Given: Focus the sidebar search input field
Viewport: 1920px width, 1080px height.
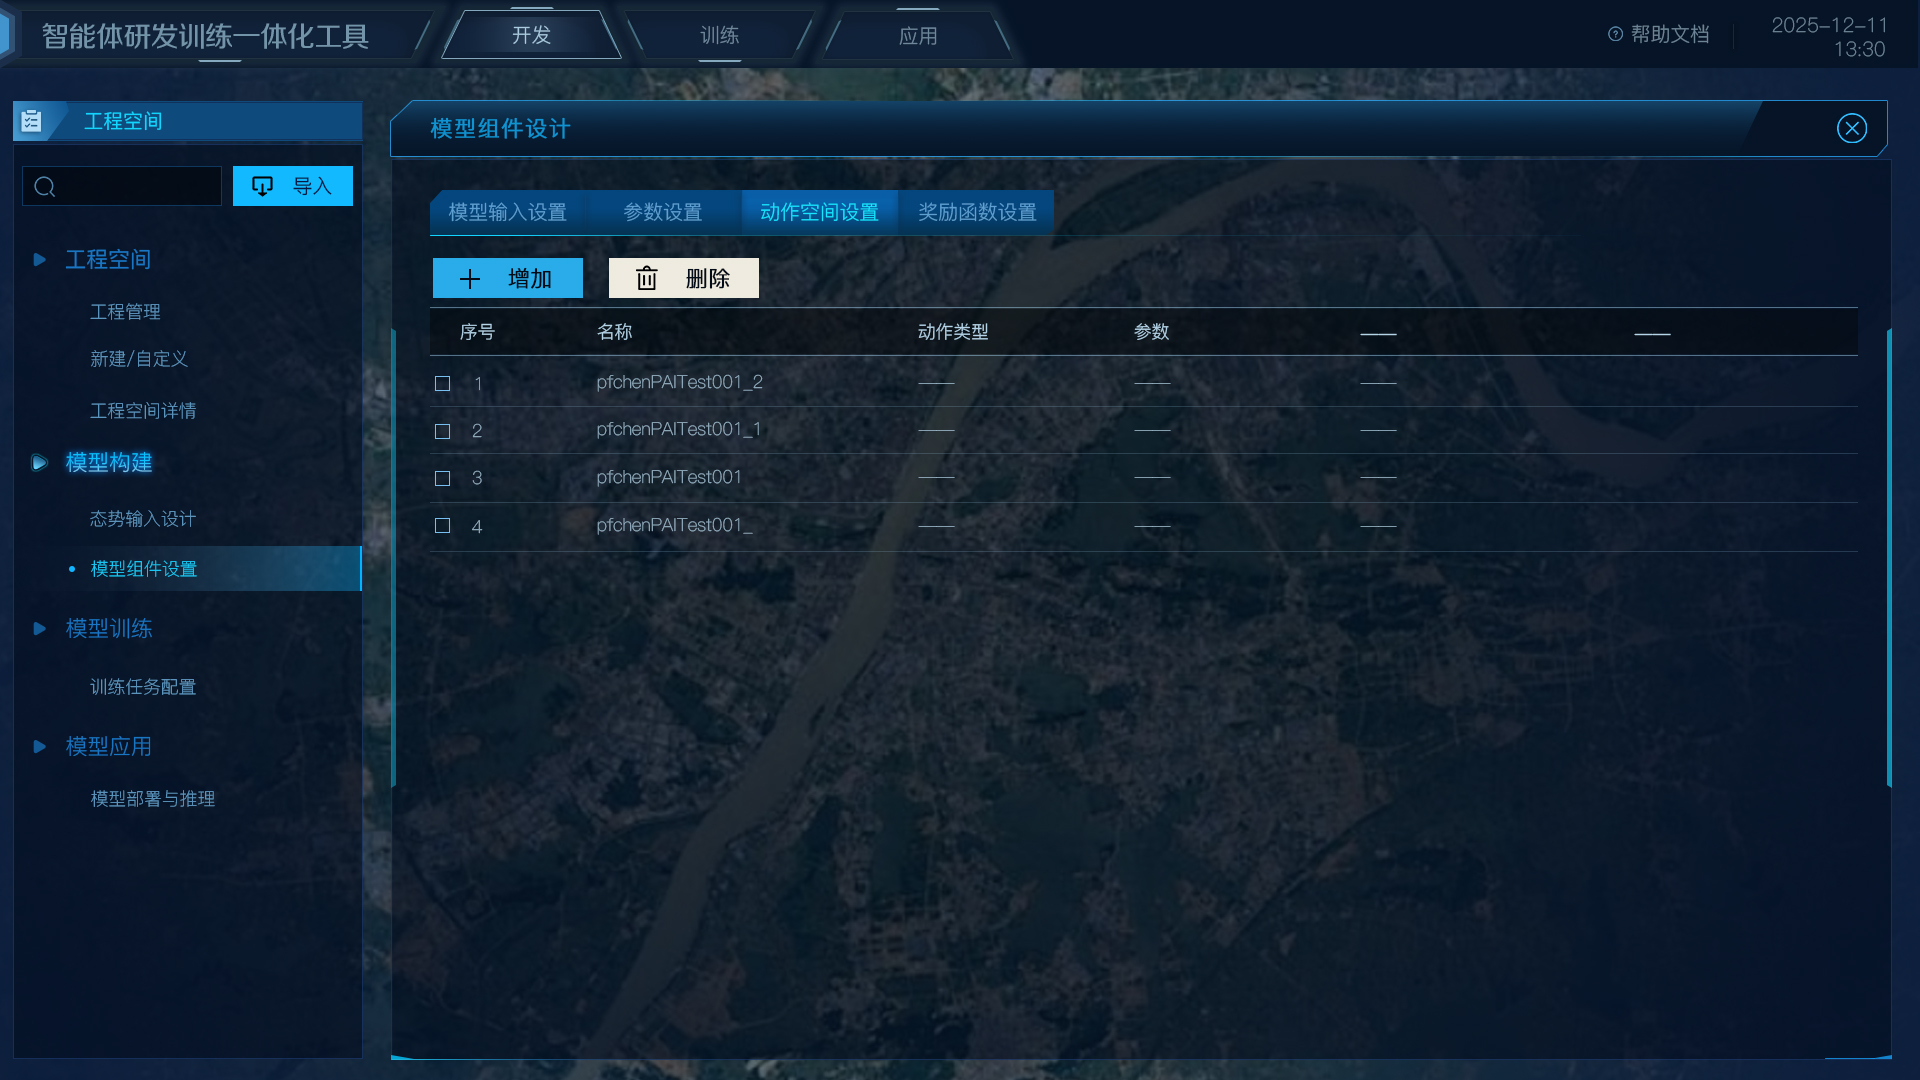Looking at the screenshot, I should (122, 187).
